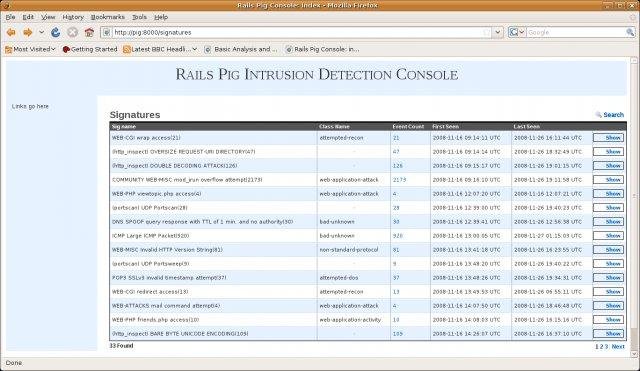Click the stop loading icon
The width and height of the screenshot is (640, 371).
pyautogui.click(x=72, y=32)
